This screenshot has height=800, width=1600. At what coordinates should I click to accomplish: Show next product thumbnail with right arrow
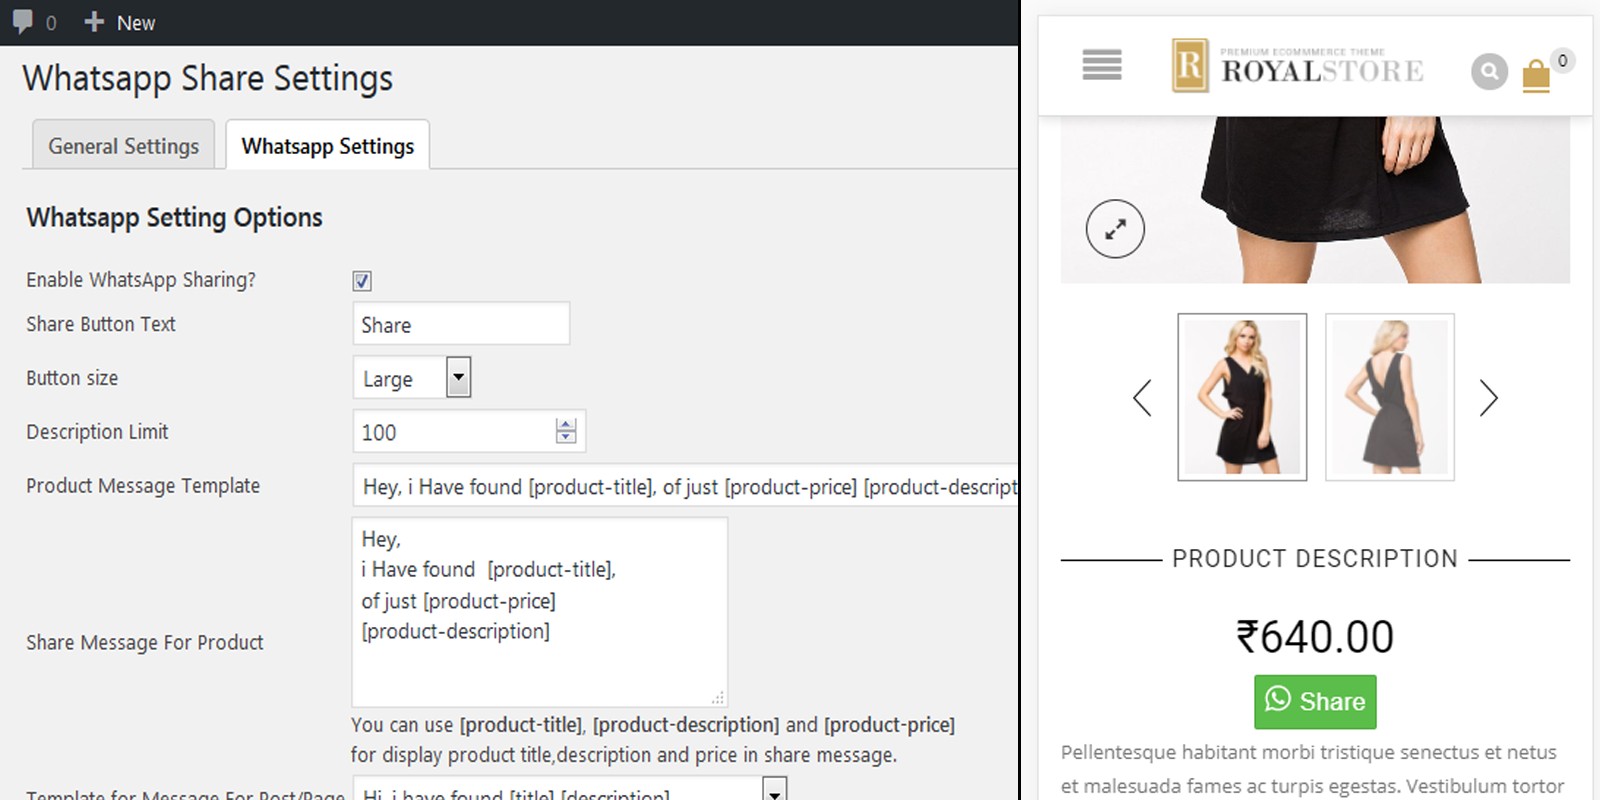coord(1488,397)
